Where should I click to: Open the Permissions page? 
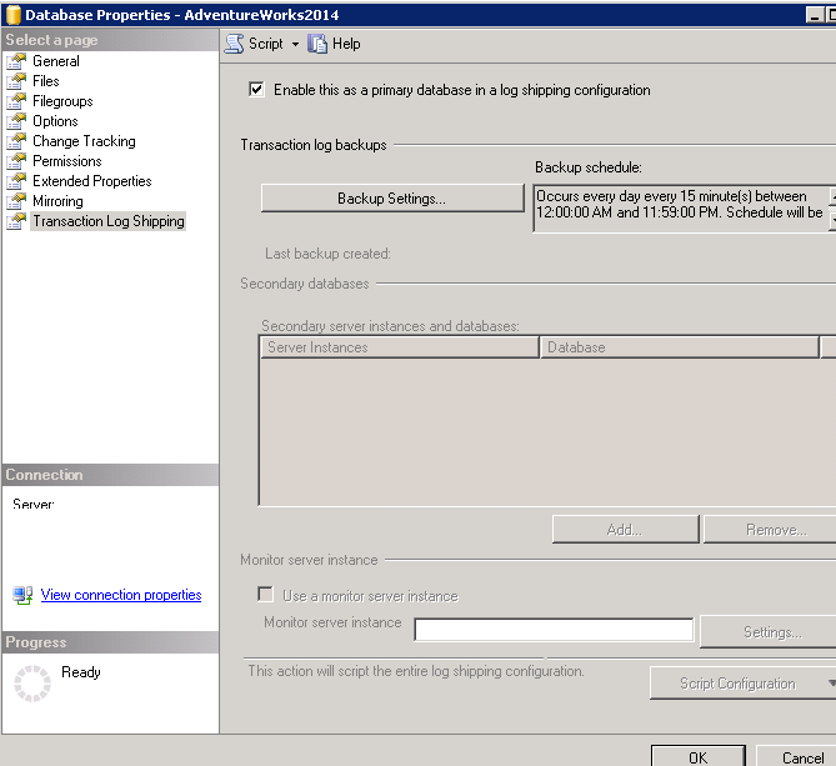click(67, 161)
